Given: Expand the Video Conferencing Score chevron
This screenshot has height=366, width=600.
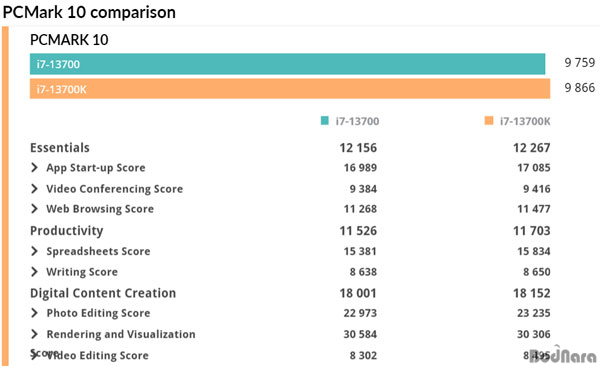Looking at the screenshot, I should click(34, 189).
